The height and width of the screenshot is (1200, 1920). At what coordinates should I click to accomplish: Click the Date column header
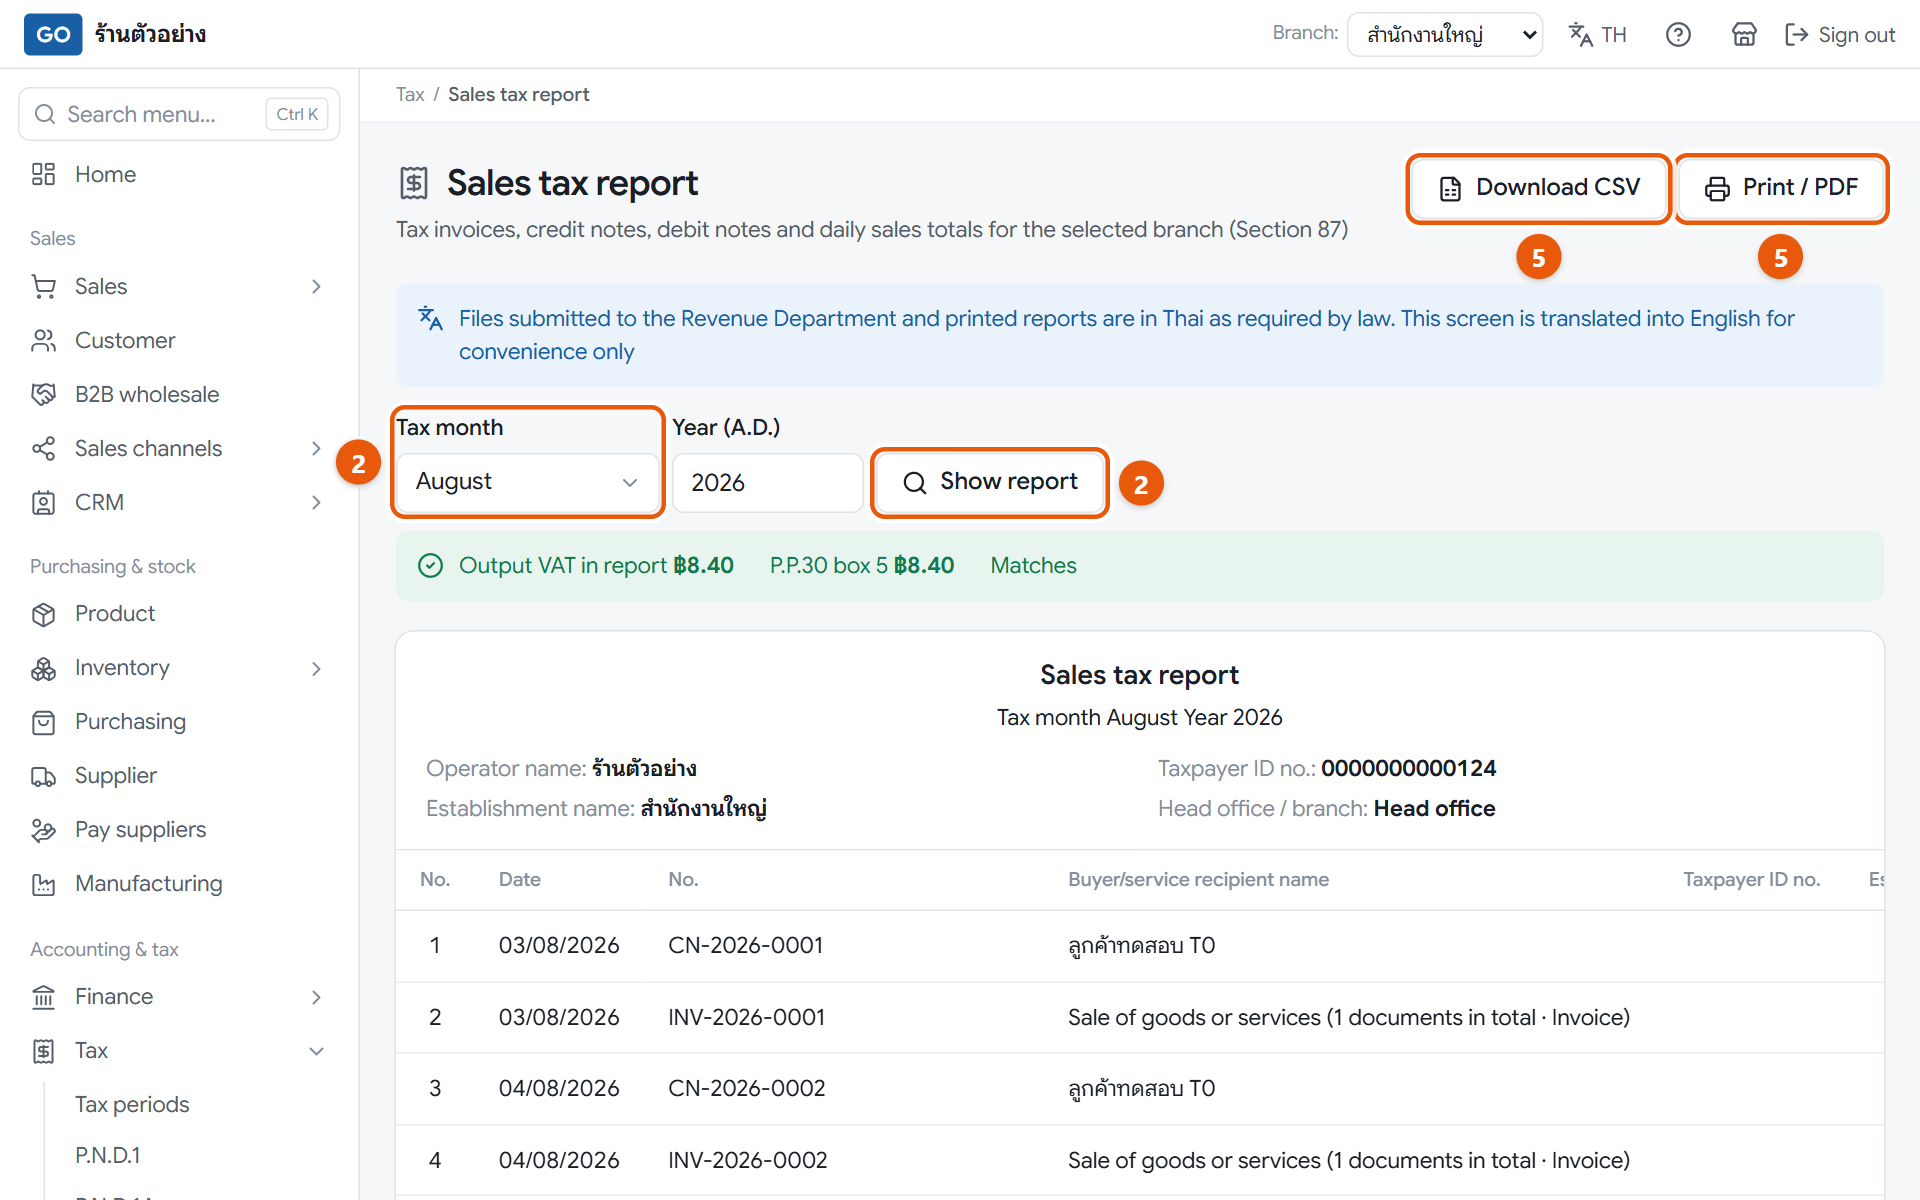click(x=520, y=880)
